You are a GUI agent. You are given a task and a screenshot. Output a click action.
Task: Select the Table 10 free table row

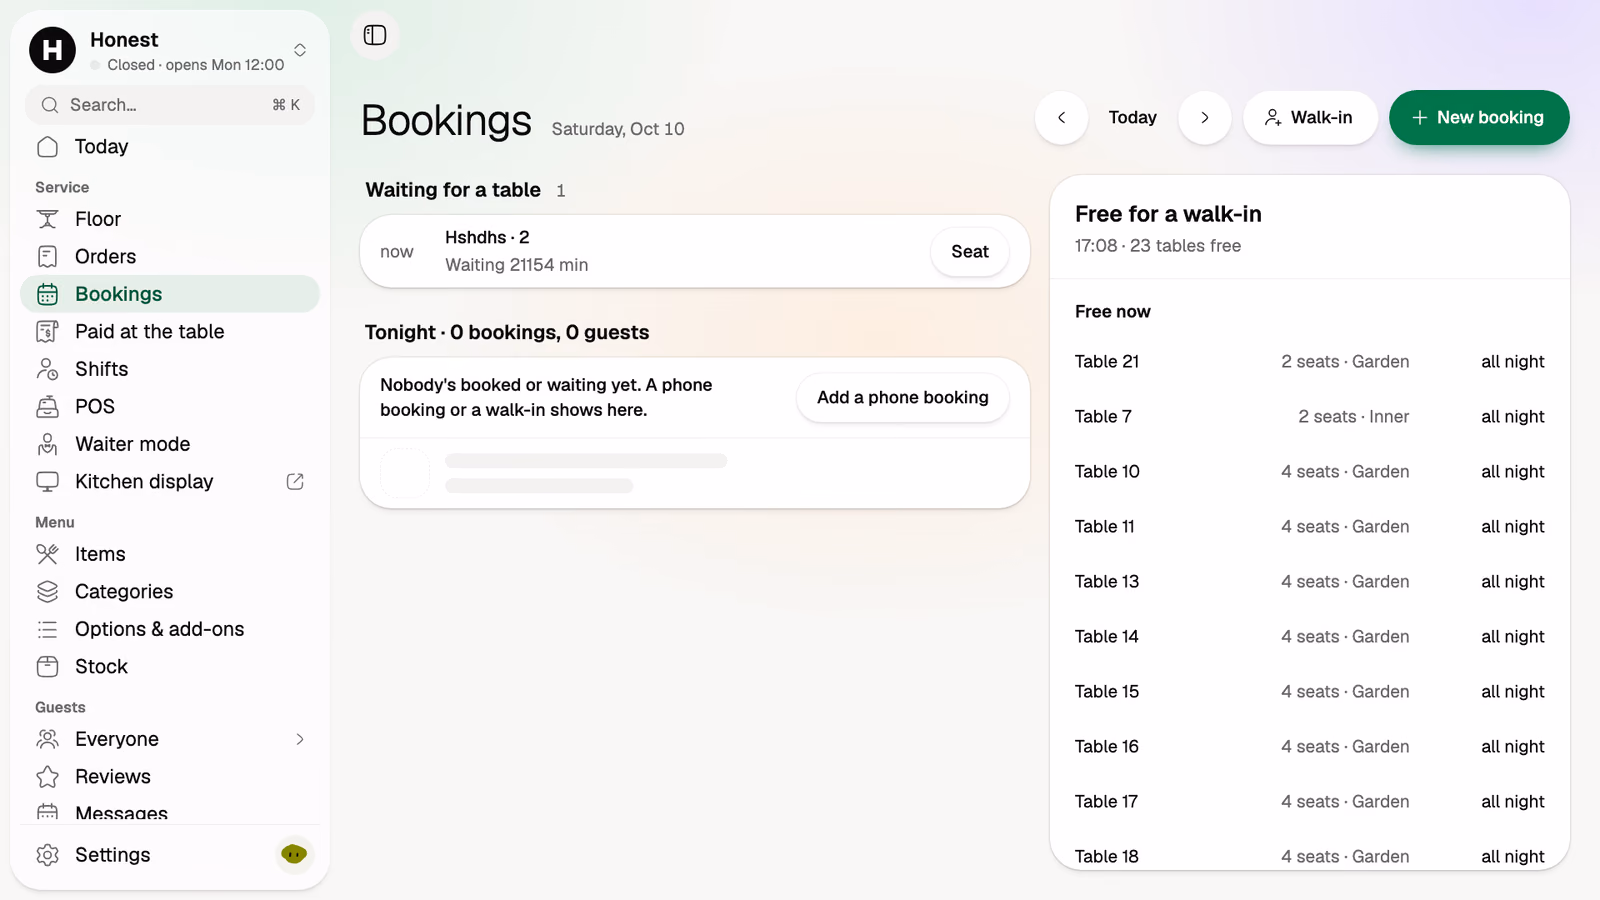click(x=1310, y=472)
